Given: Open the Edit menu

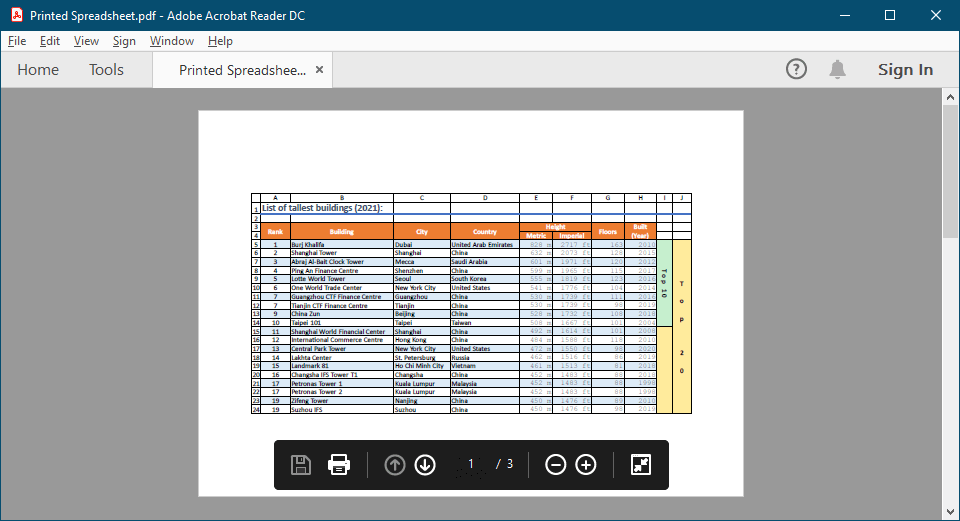Looking at the screenshot, I should pos(50,41).
